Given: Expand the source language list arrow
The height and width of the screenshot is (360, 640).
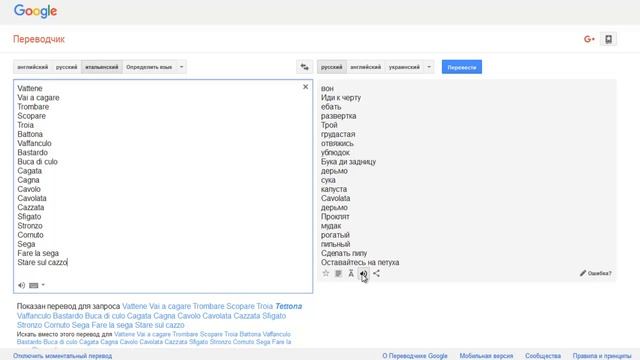Looking at the screenshot, I should point(182,67).
